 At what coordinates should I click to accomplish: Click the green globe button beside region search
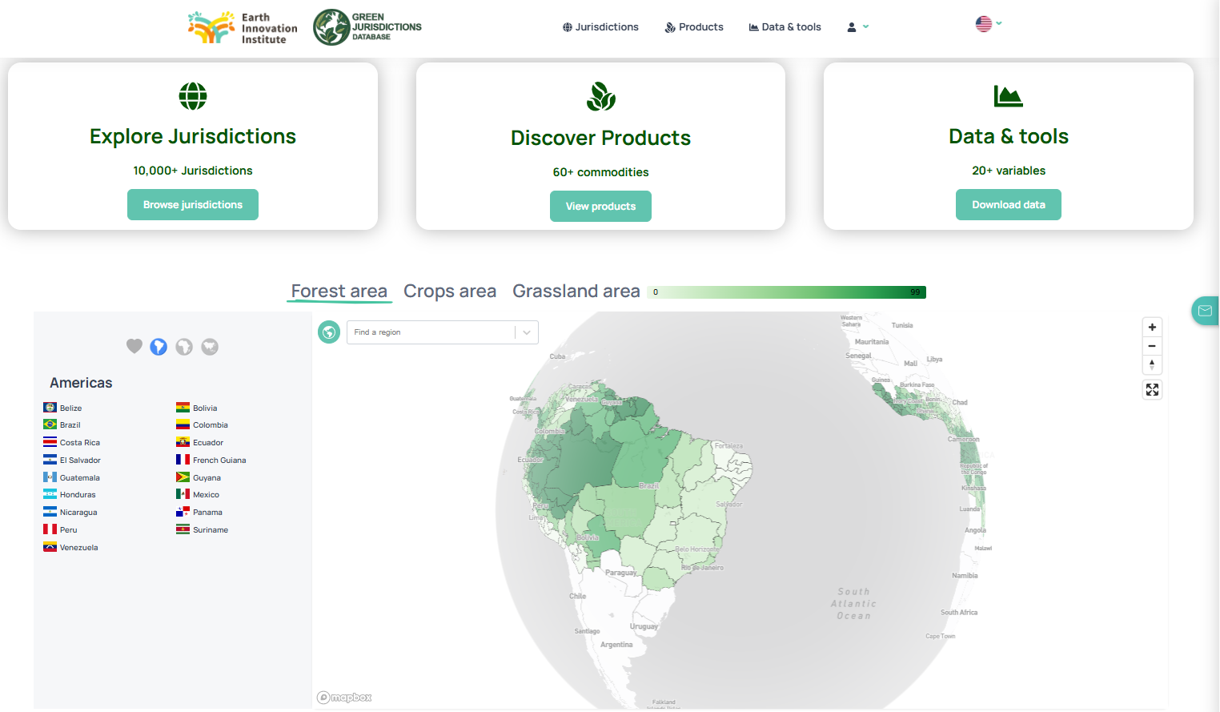(329, 332)
